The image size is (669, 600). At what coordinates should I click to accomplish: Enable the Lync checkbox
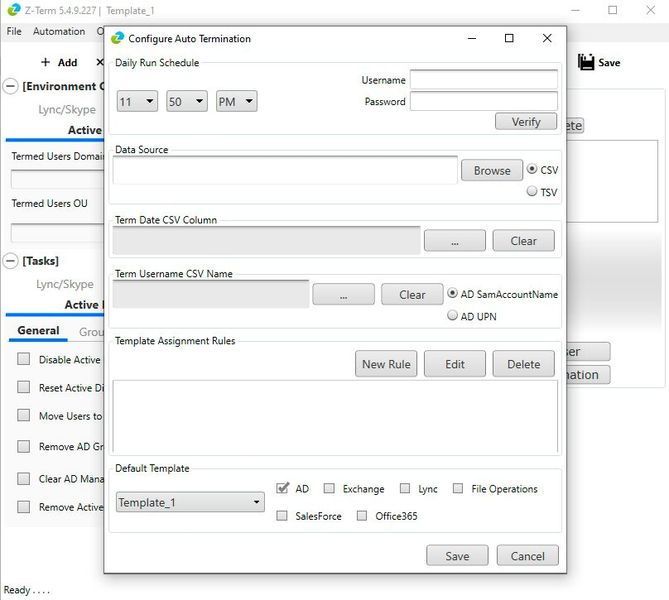coord(405,488)
